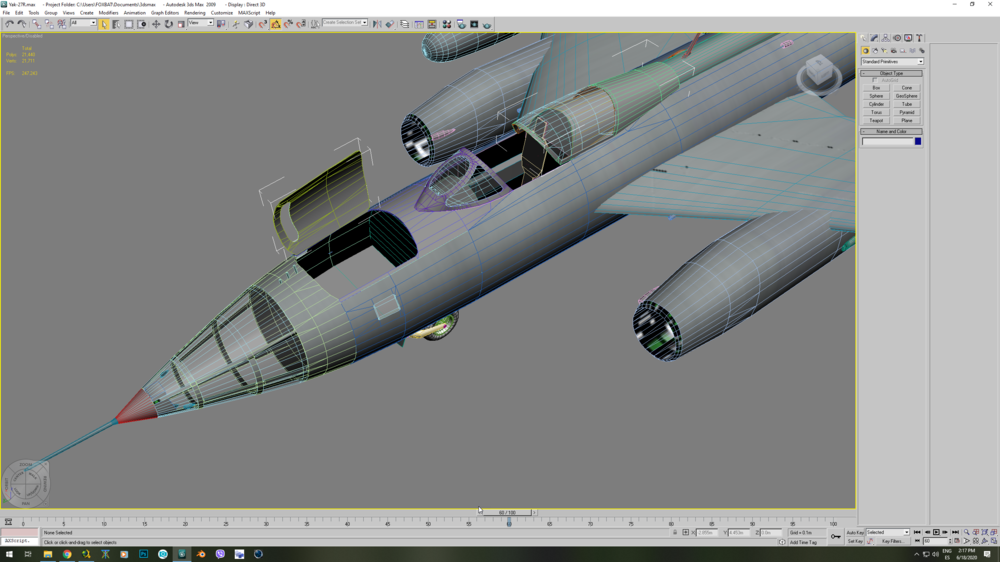This screenshot has width=1000, height=562.
Task: Select the Scale tool
Action: coord(181,24)
